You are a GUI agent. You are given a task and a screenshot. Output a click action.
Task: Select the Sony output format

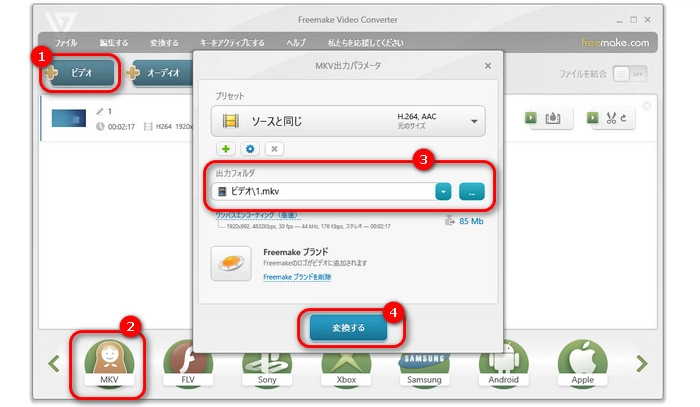pos(267,369)
